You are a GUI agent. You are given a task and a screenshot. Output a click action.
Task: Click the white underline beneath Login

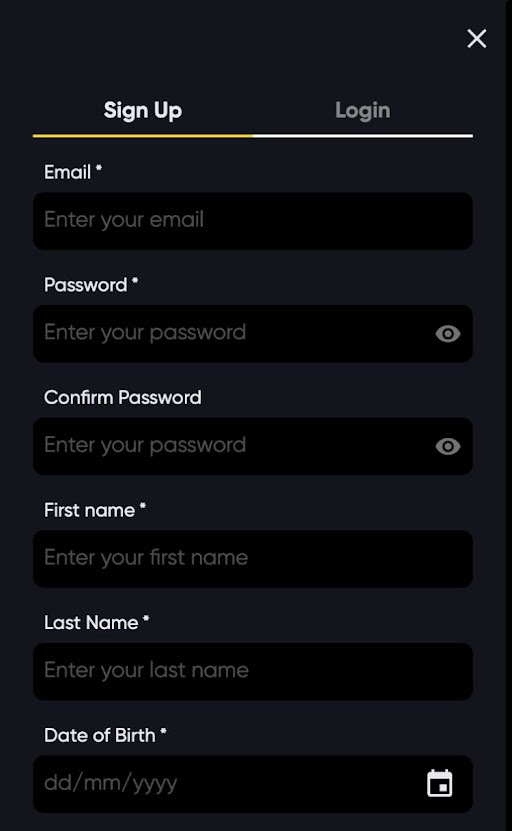[x=363, y=136]
